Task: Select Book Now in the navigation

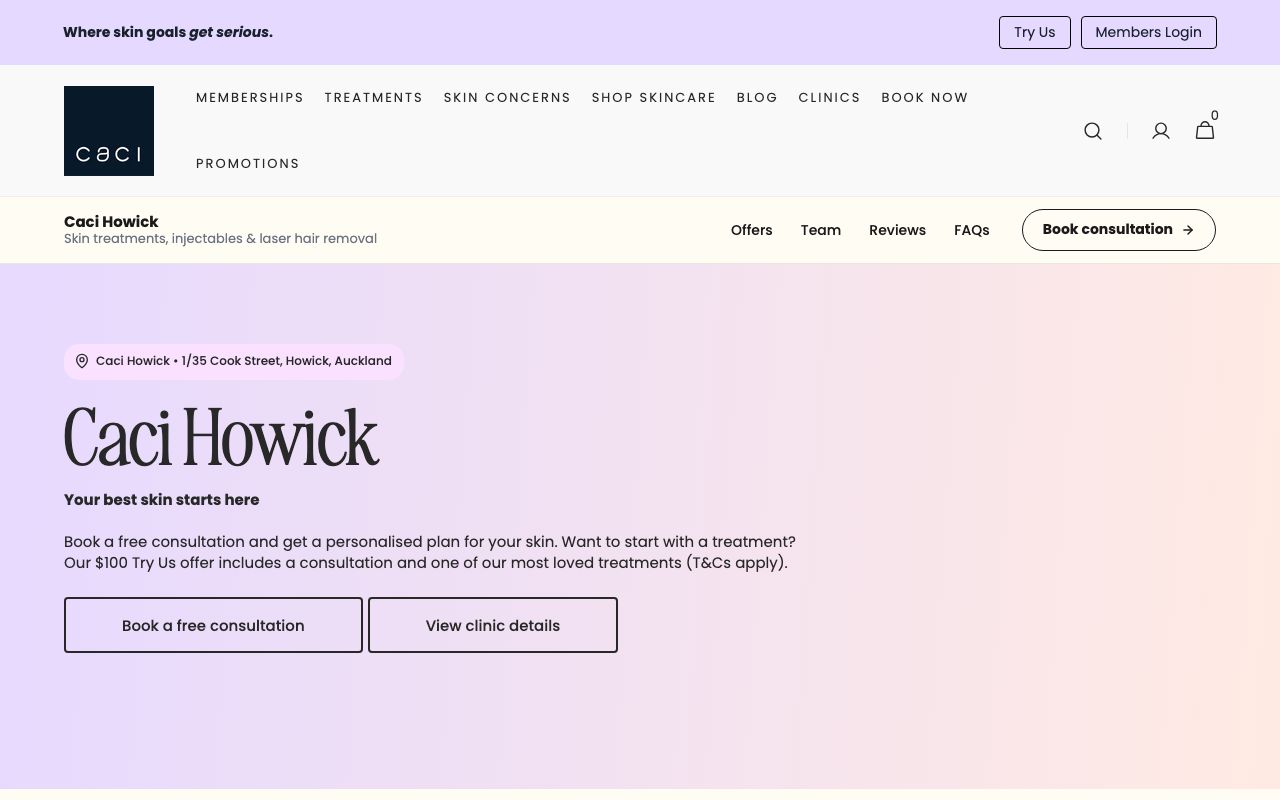Action: click(x=925, y=98)
